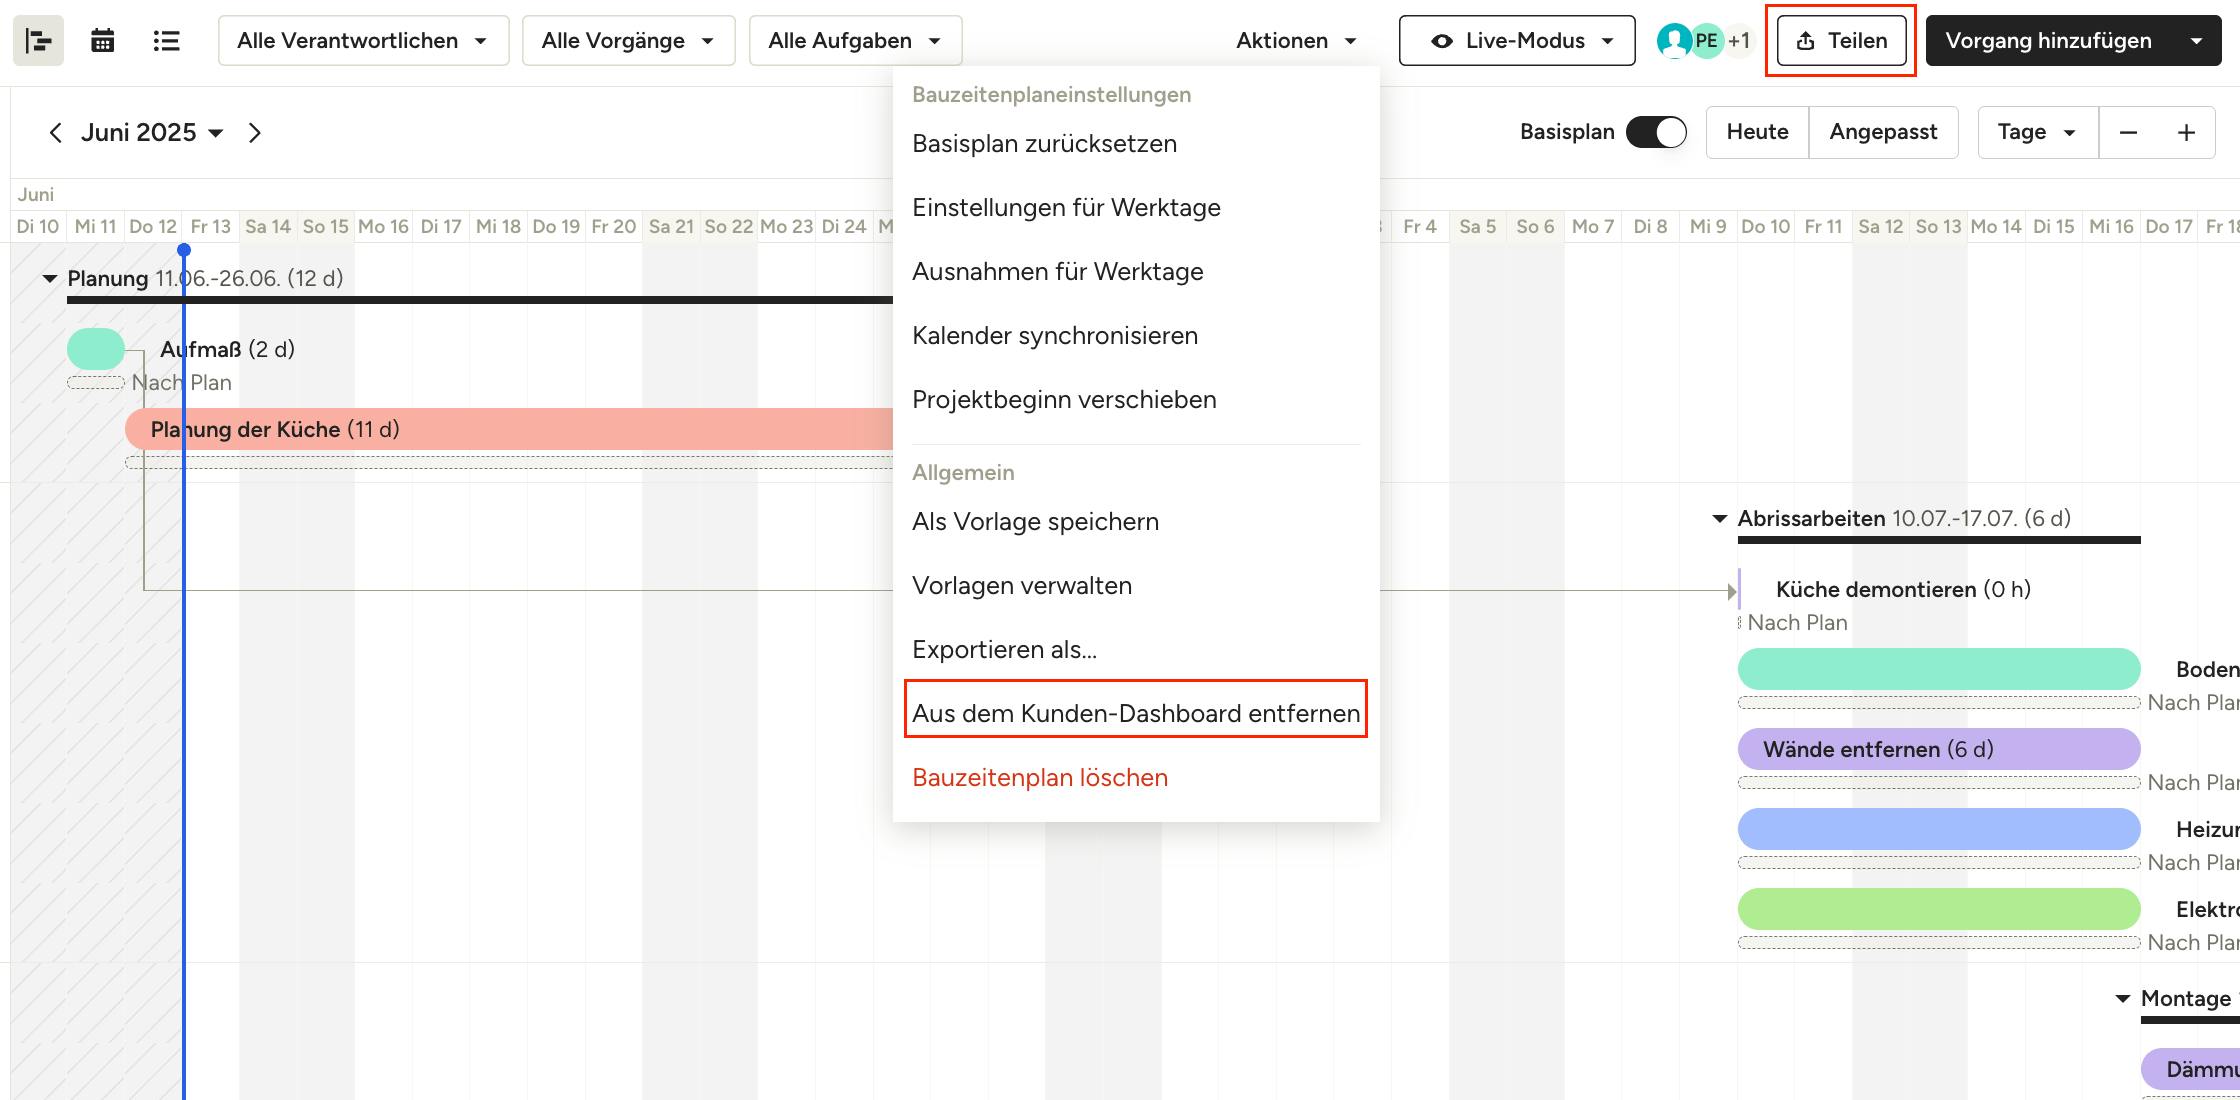
Task: Collapse the Planung group triangle
Action: tap(50, 279)
